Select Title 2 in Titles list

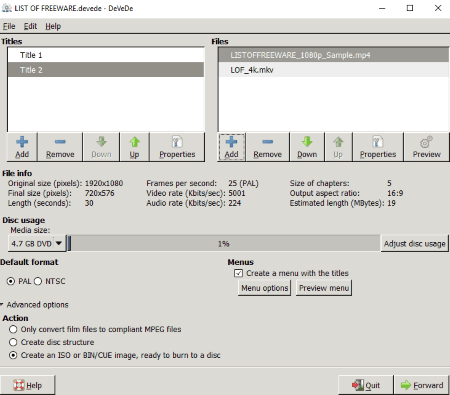pyautogui.click(x=106, y=70)
